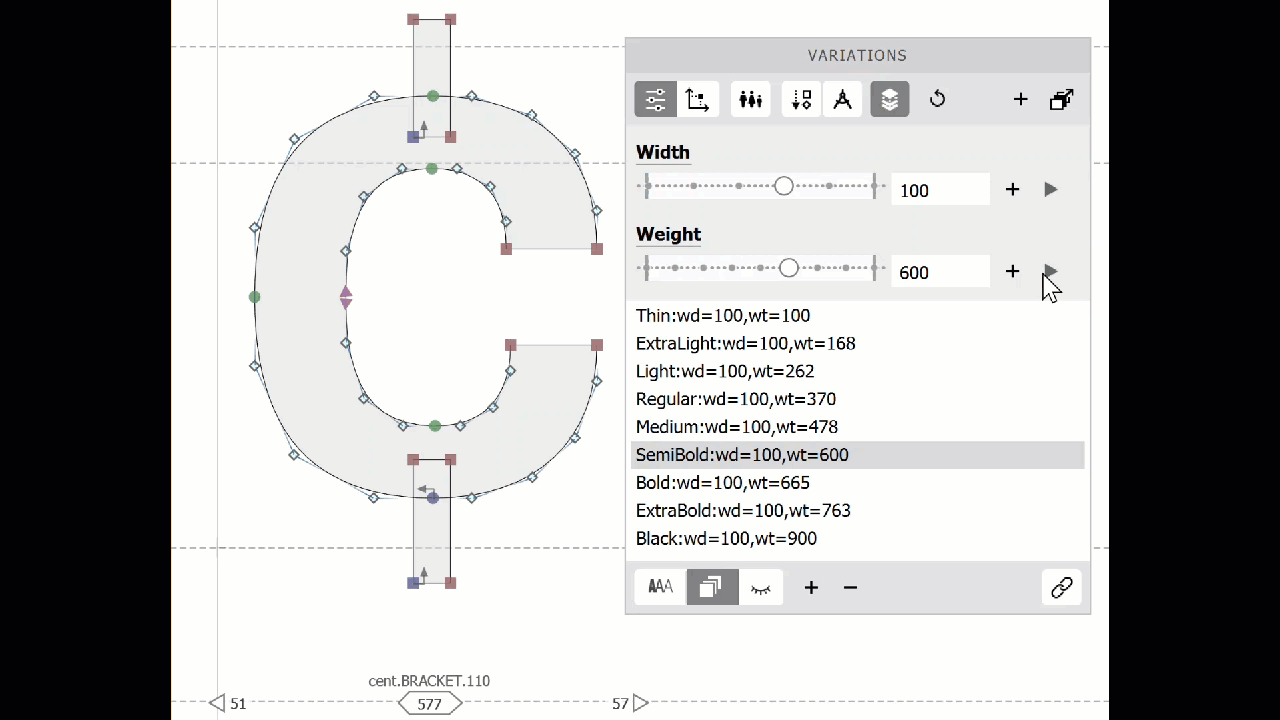1280x720 pixels.
Task: Click the Width slider handle
Action: pos(784,186)
